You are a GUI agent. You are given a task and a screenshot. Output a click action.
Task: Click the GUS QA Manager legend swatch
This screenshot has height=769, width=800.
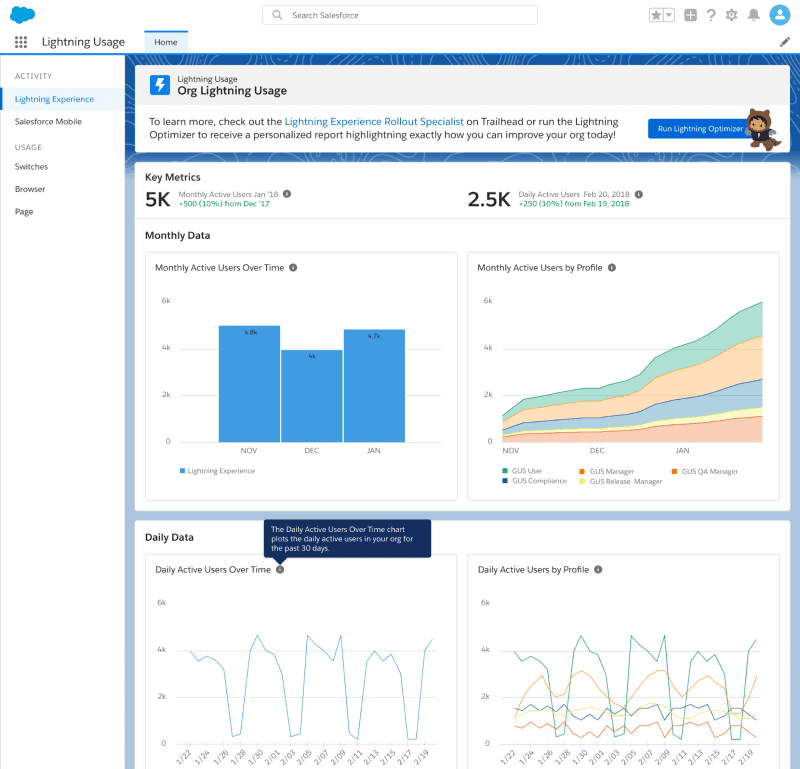tap(674, 471)
